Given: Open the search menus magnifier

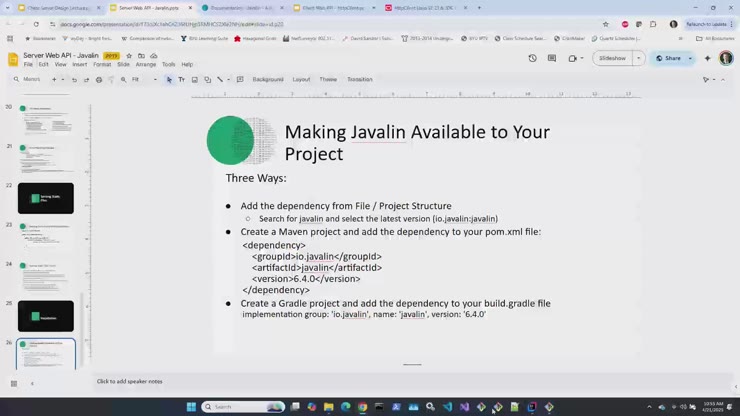Looking at the screenshot, I should click(x=16, y=79).
